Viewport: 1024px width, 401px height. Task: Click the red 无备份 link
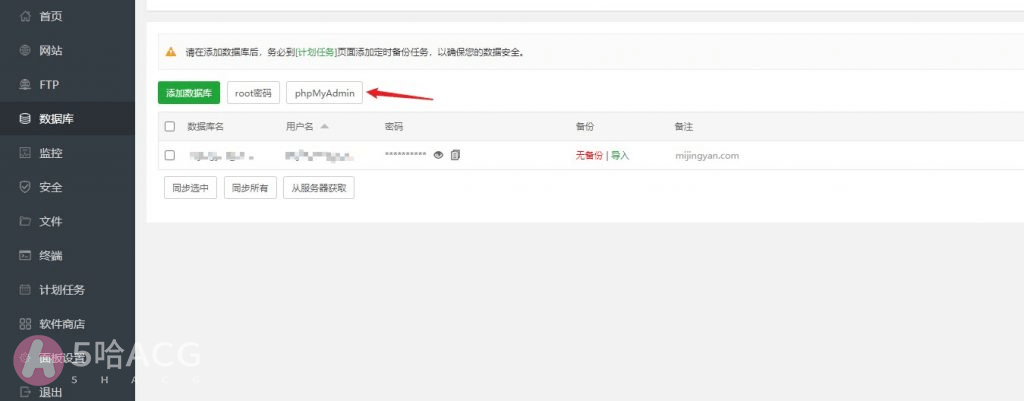[x=589, y=155]
